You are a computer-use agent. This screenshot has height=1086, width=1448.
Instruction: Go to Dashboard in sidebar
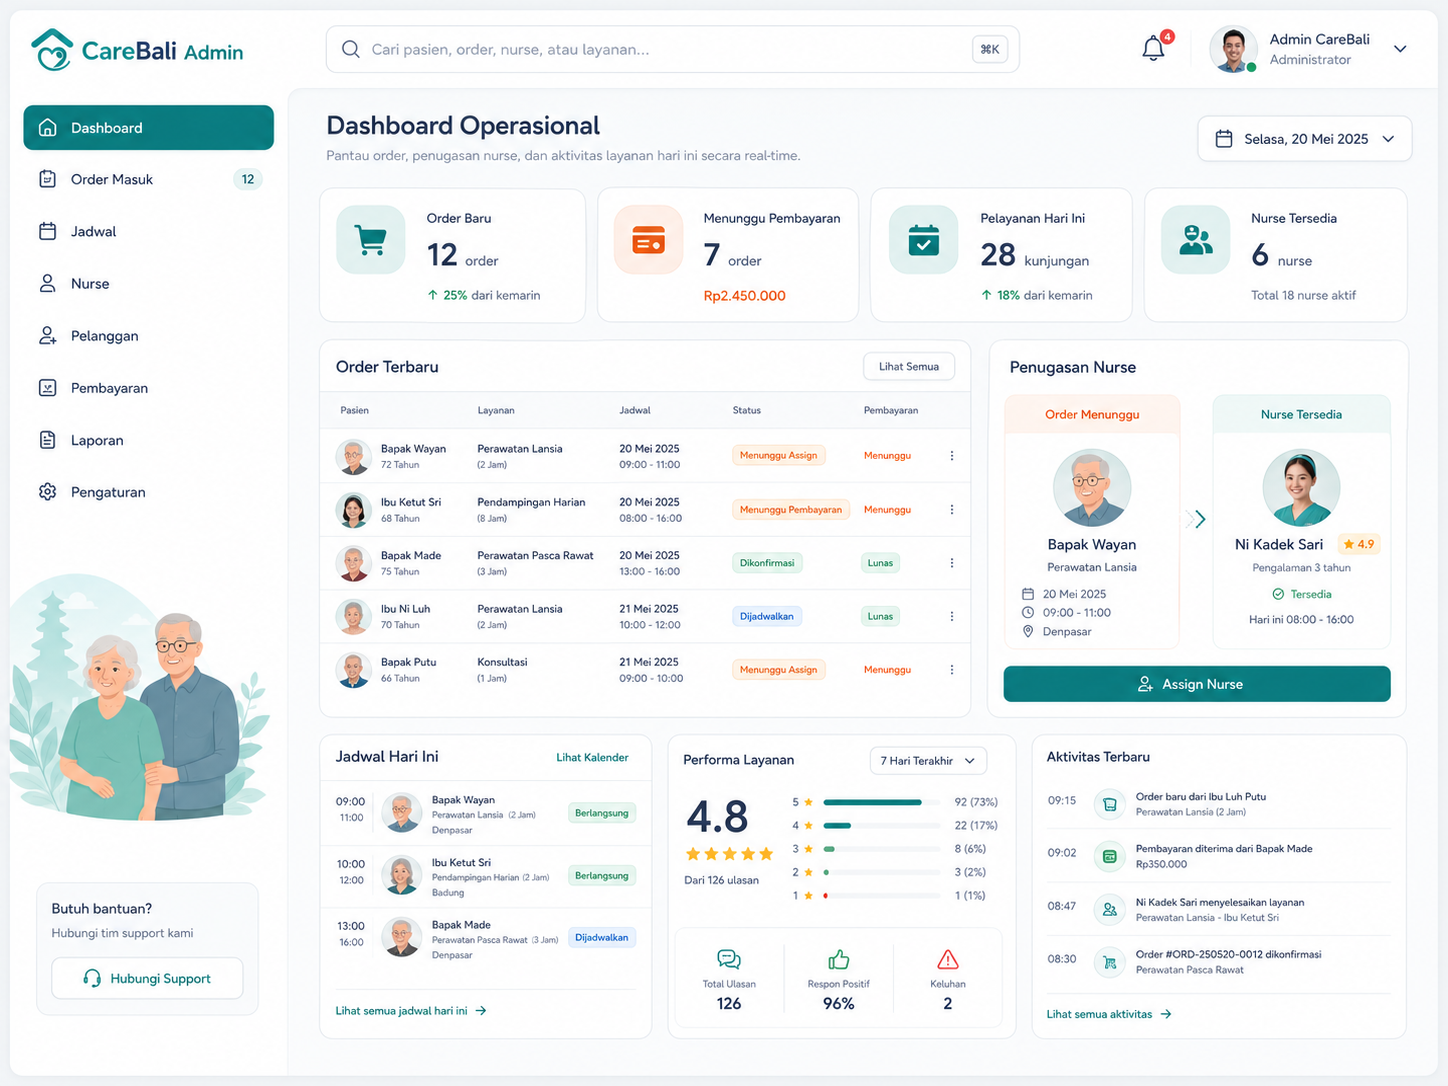(148, 128)
